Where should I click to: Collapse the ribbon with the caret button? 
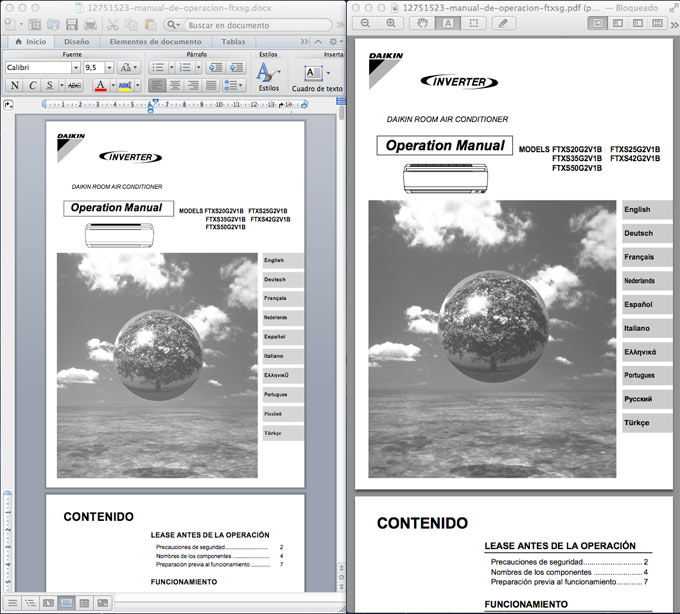[318, 42]
